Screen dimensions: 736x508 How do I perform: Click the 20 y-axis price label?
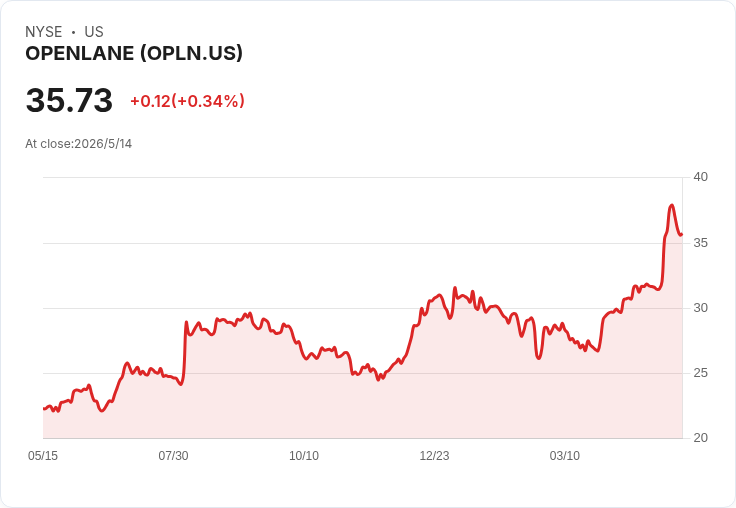click(x=700, y=438)
